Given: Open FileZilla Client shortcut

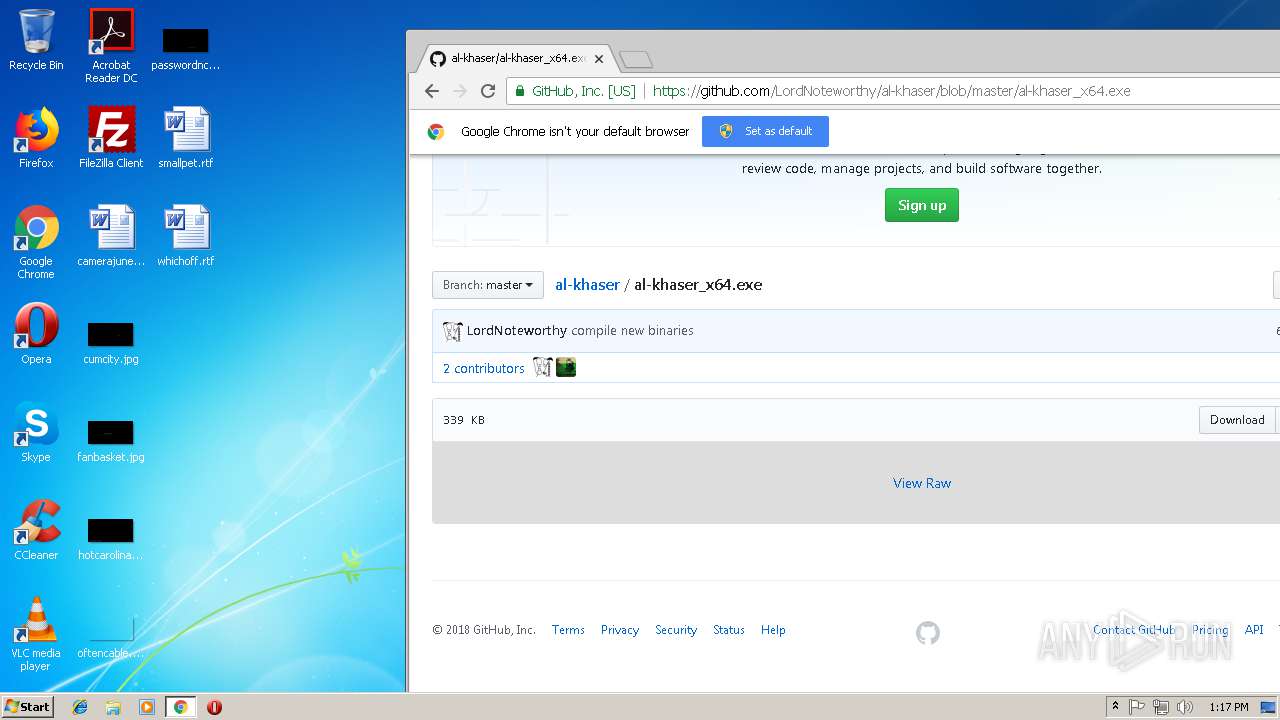Looking at the screenshot, I should click(x=111, y=138).
